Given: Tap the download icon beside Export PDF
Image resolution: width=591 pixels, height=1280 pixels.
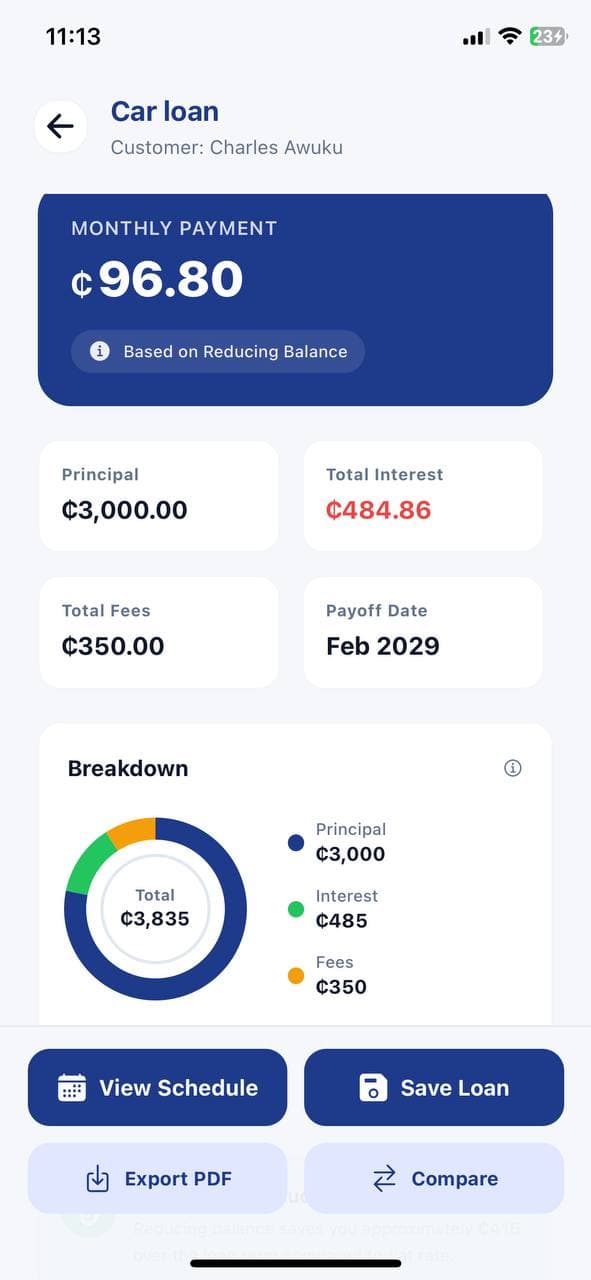Looking at the screenshot, I should (97, 1178).
